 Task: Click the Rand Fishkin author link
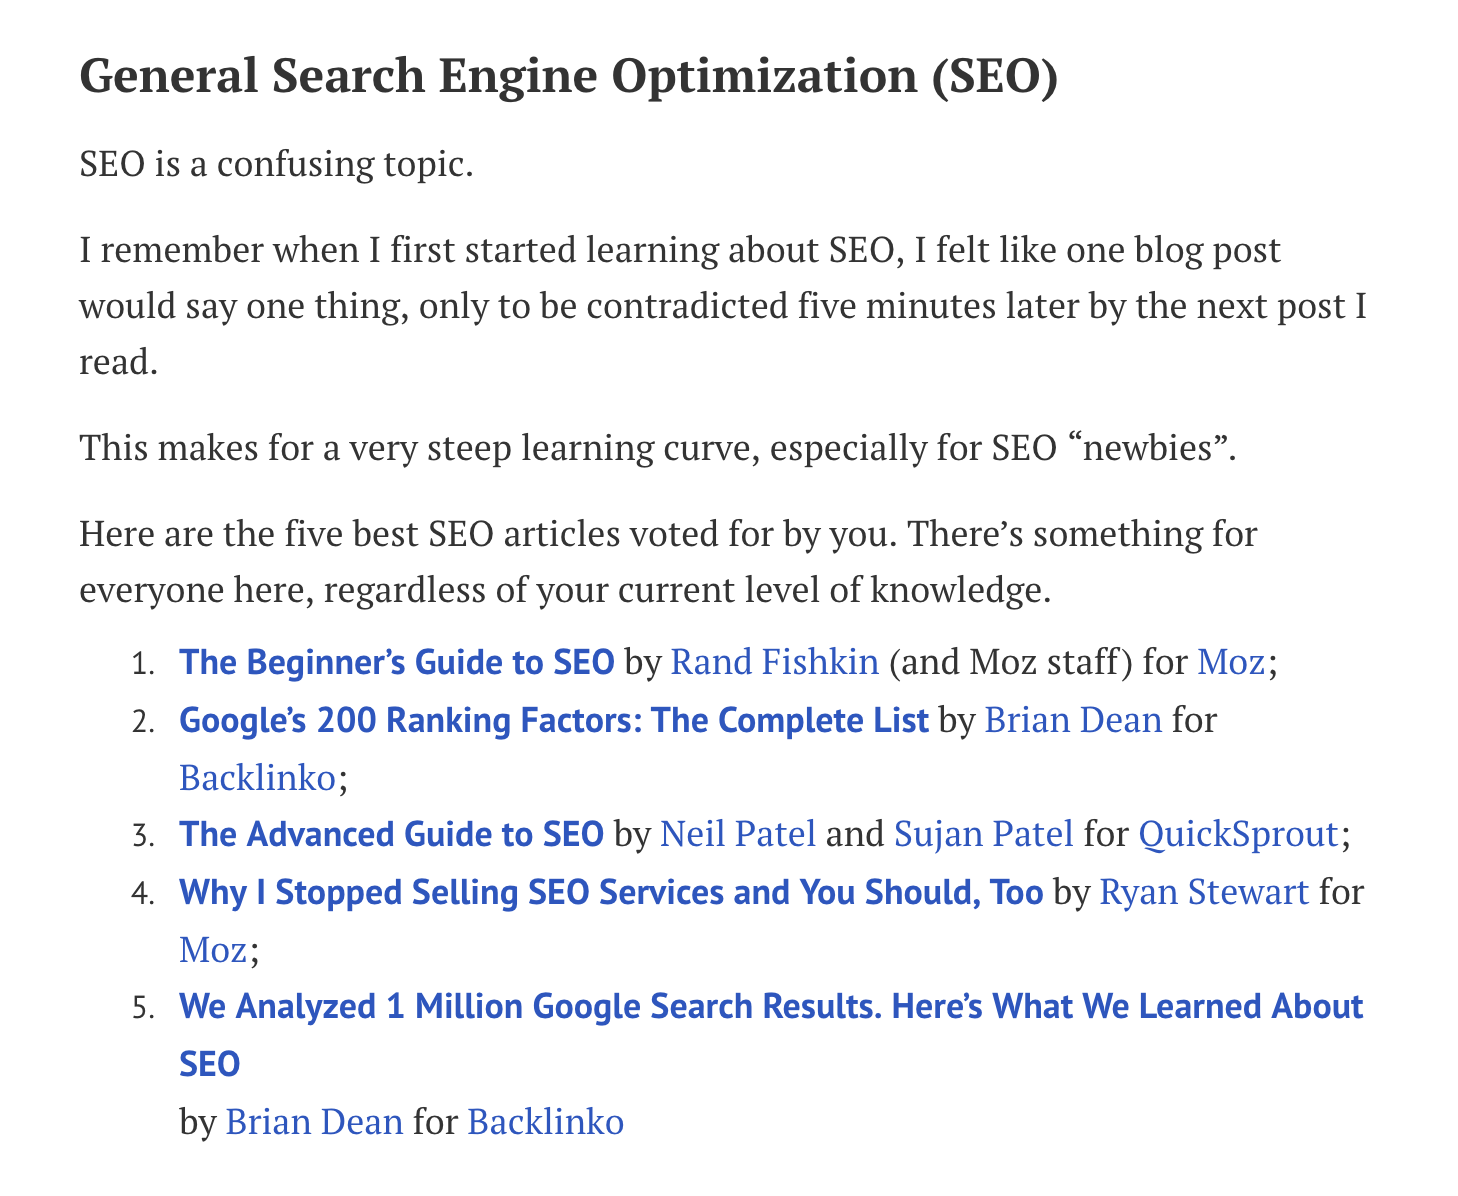(x=774, y=662)
